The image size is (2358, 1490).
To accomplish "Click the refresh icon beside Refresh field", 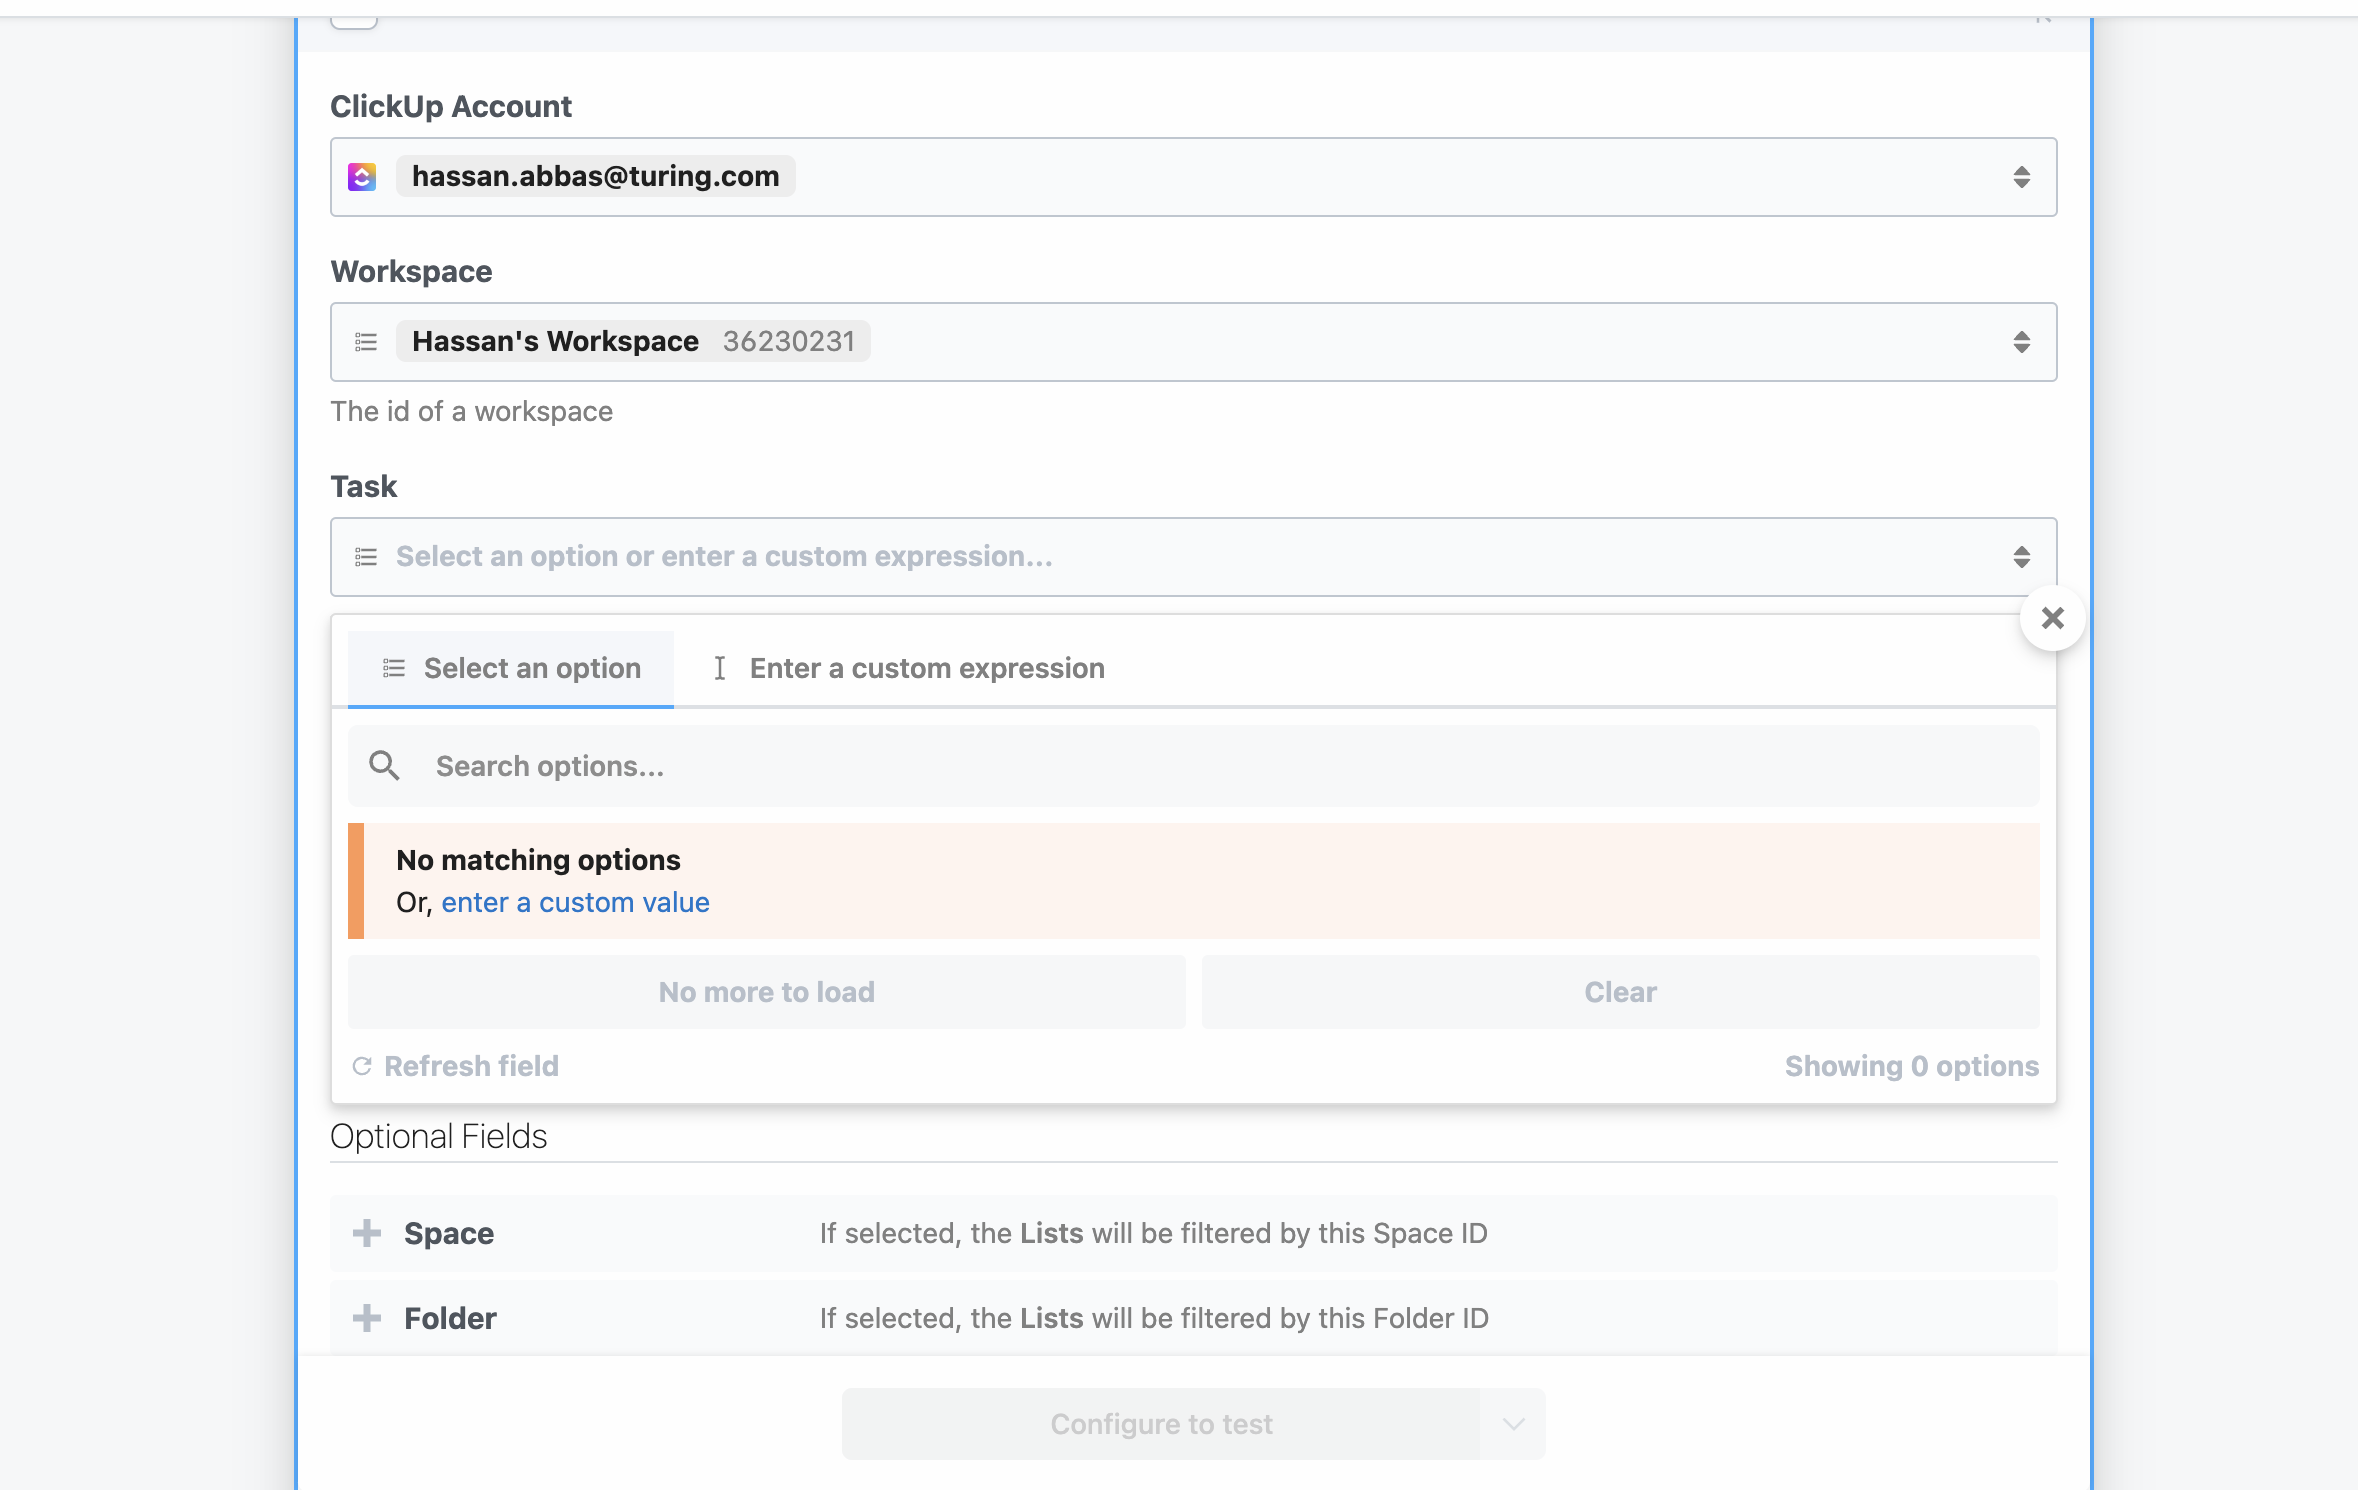I will click(x=362, y=1066).
